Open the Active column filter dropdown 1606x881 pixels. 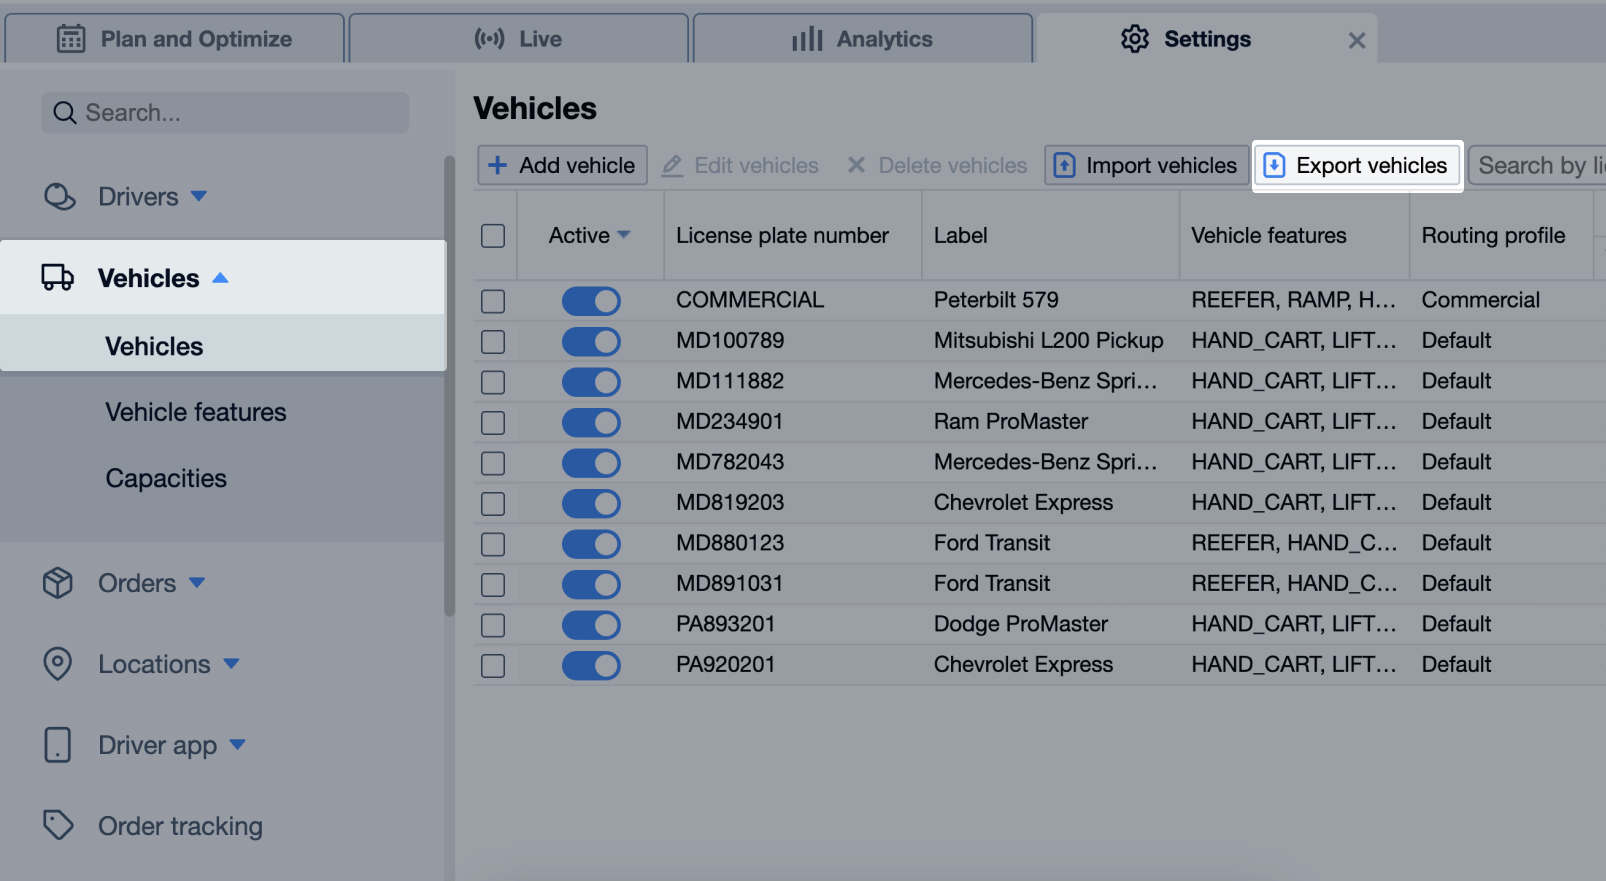coord(624,235)
